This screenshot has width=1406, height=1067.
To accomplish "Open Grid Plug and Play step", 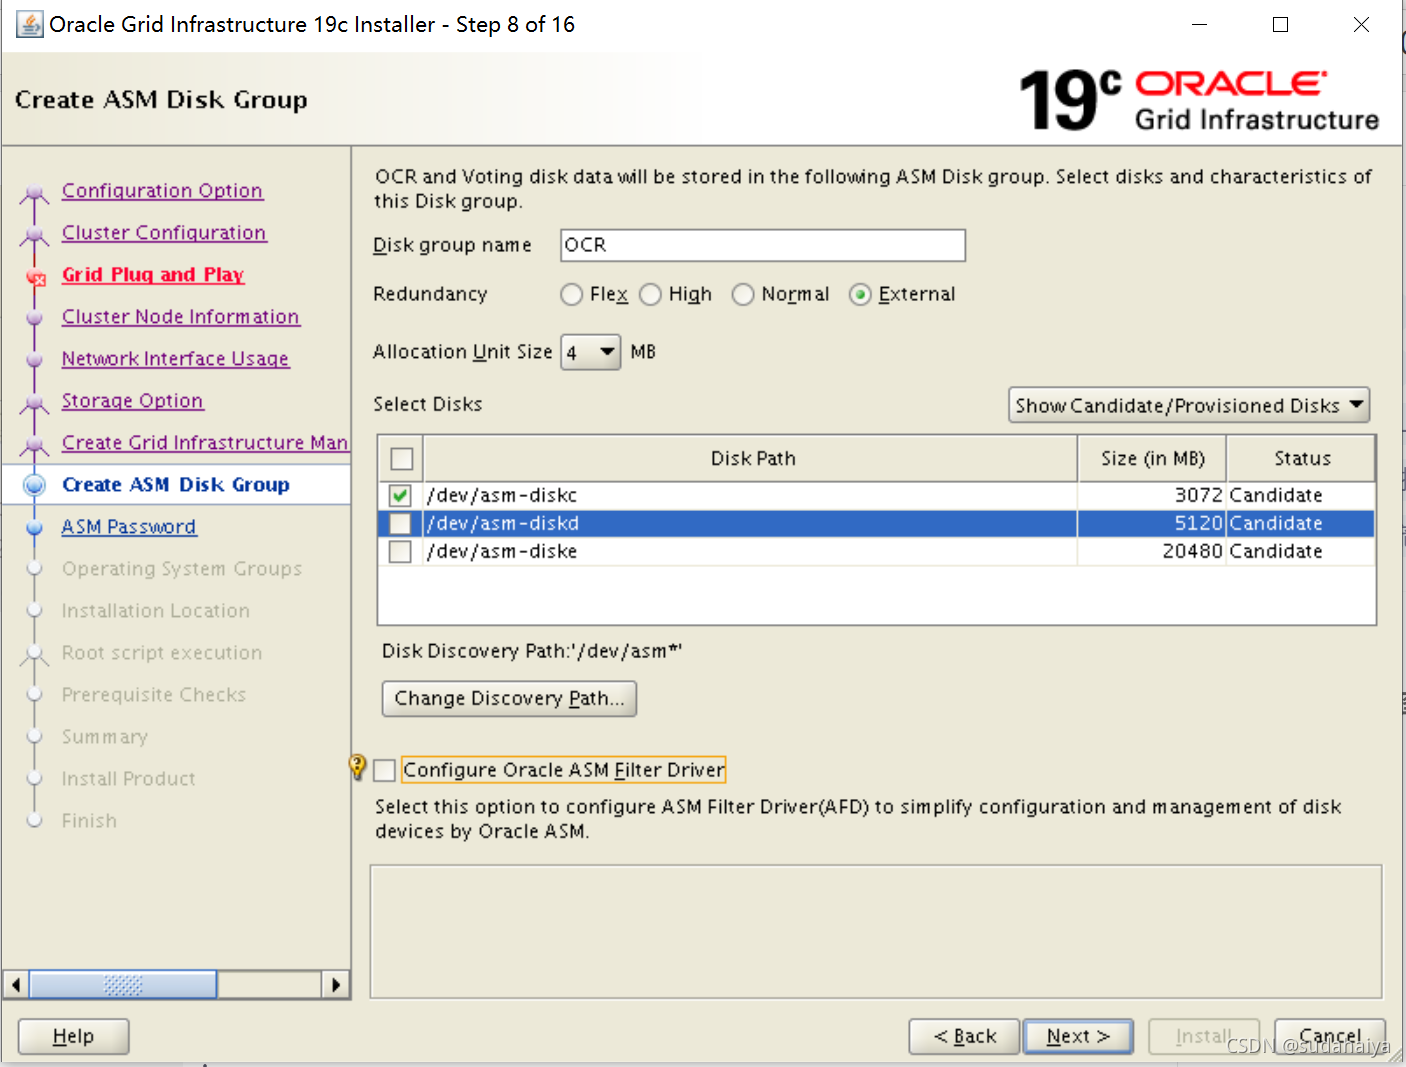I will click(153, 274).
